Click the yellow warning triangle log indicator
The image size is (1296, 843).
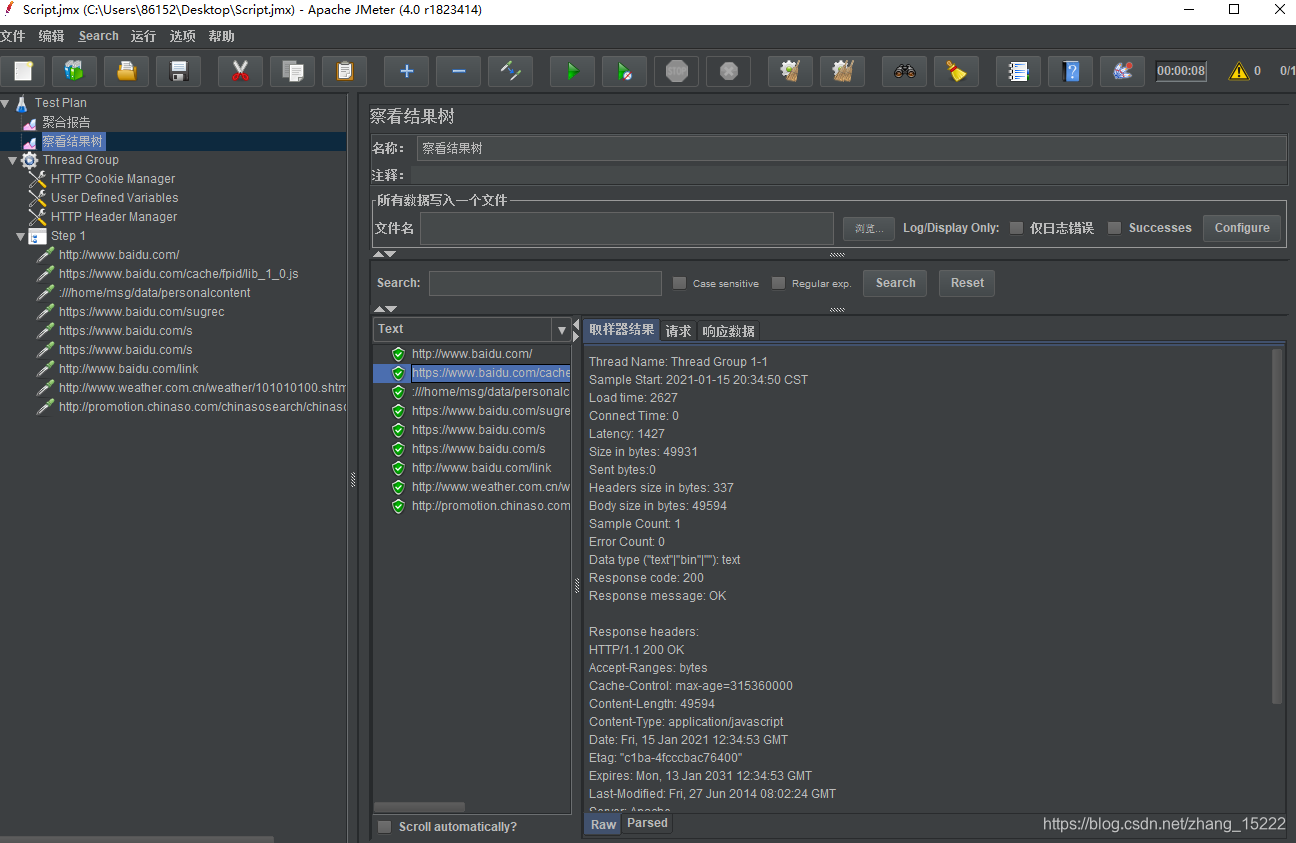click(x=1239, y=71)
